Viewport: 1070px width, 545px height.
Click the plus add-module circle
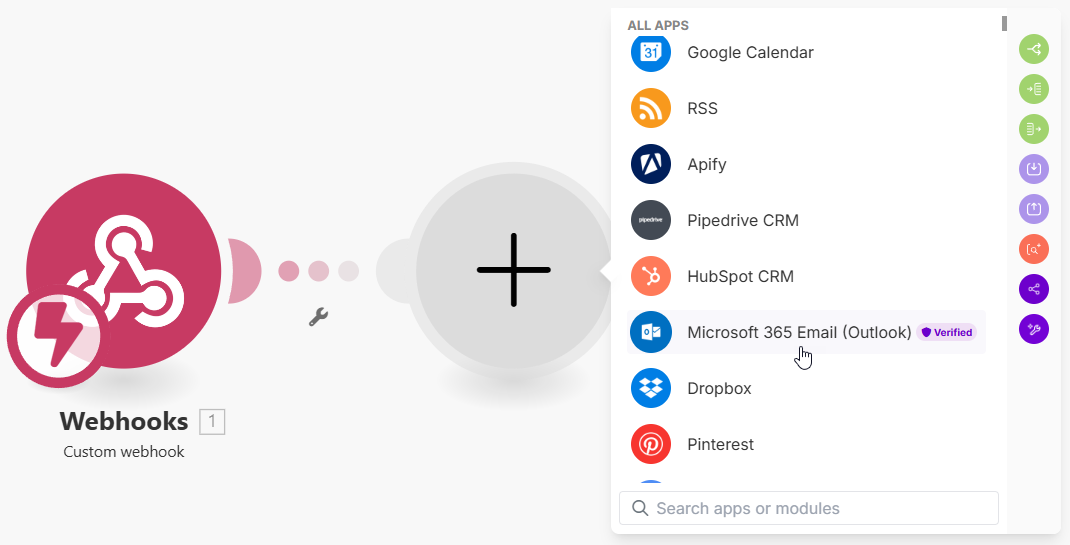513,270
